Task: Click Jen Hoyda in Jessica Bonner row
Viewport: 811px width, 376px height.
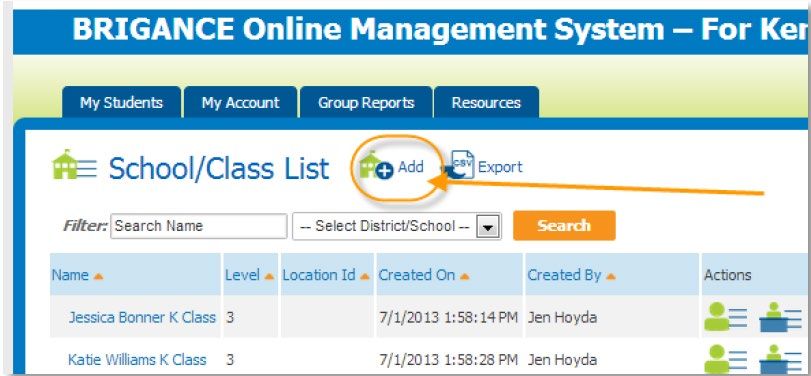Action: (562, 317)
